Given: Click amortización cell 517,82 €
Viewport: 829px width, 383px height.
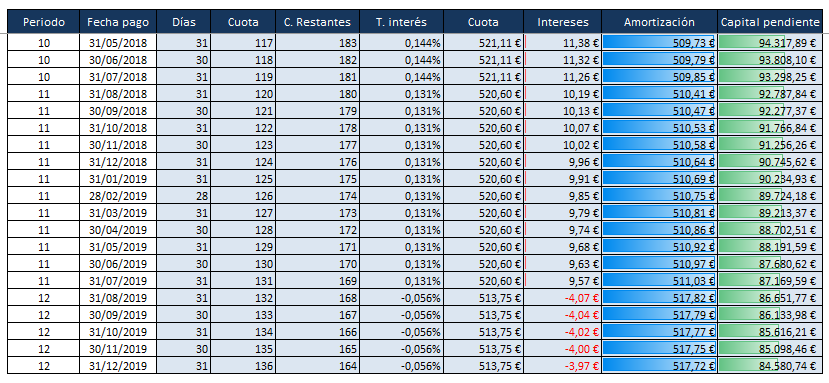Looking at the screenshot, I should click(659, 298).
